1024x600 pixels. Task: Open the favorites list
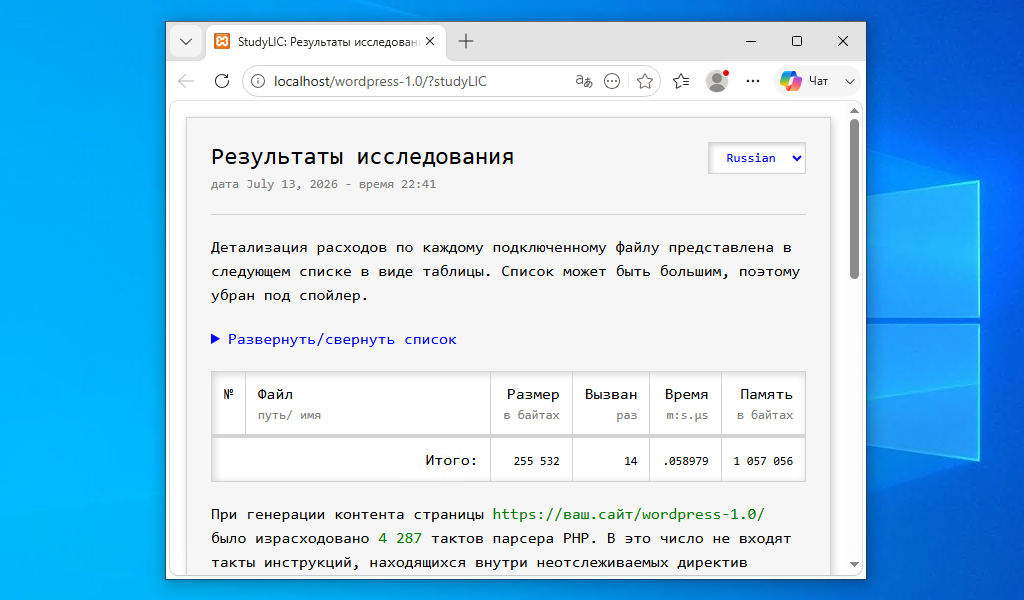point(681,81)
